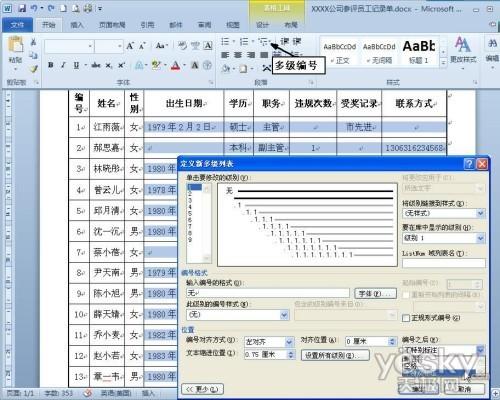Click the Bullets list icon
Screen dimensions: 500x400
pos(225,41)
